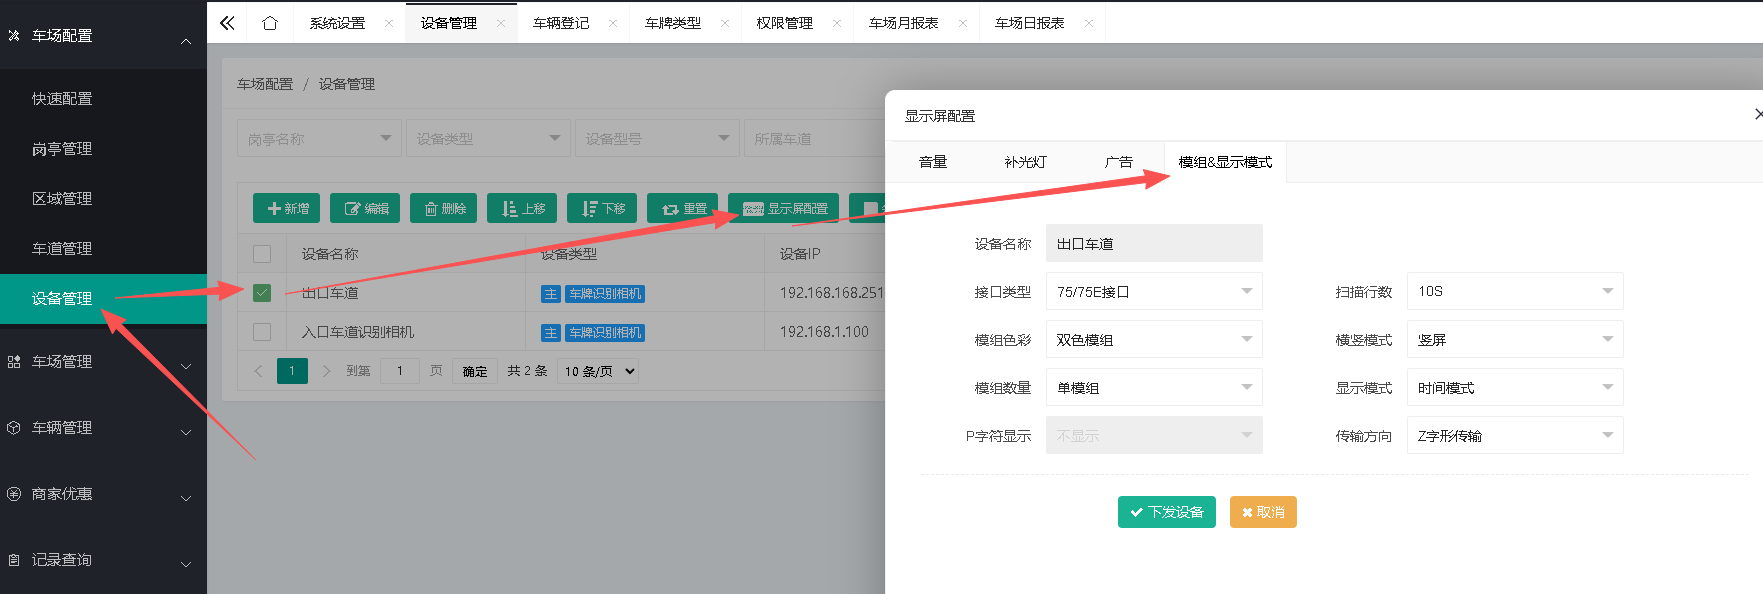This screenshot has width=1763, height=594.
Task: Open 显示屏配置 display config button
Action: 784,208
